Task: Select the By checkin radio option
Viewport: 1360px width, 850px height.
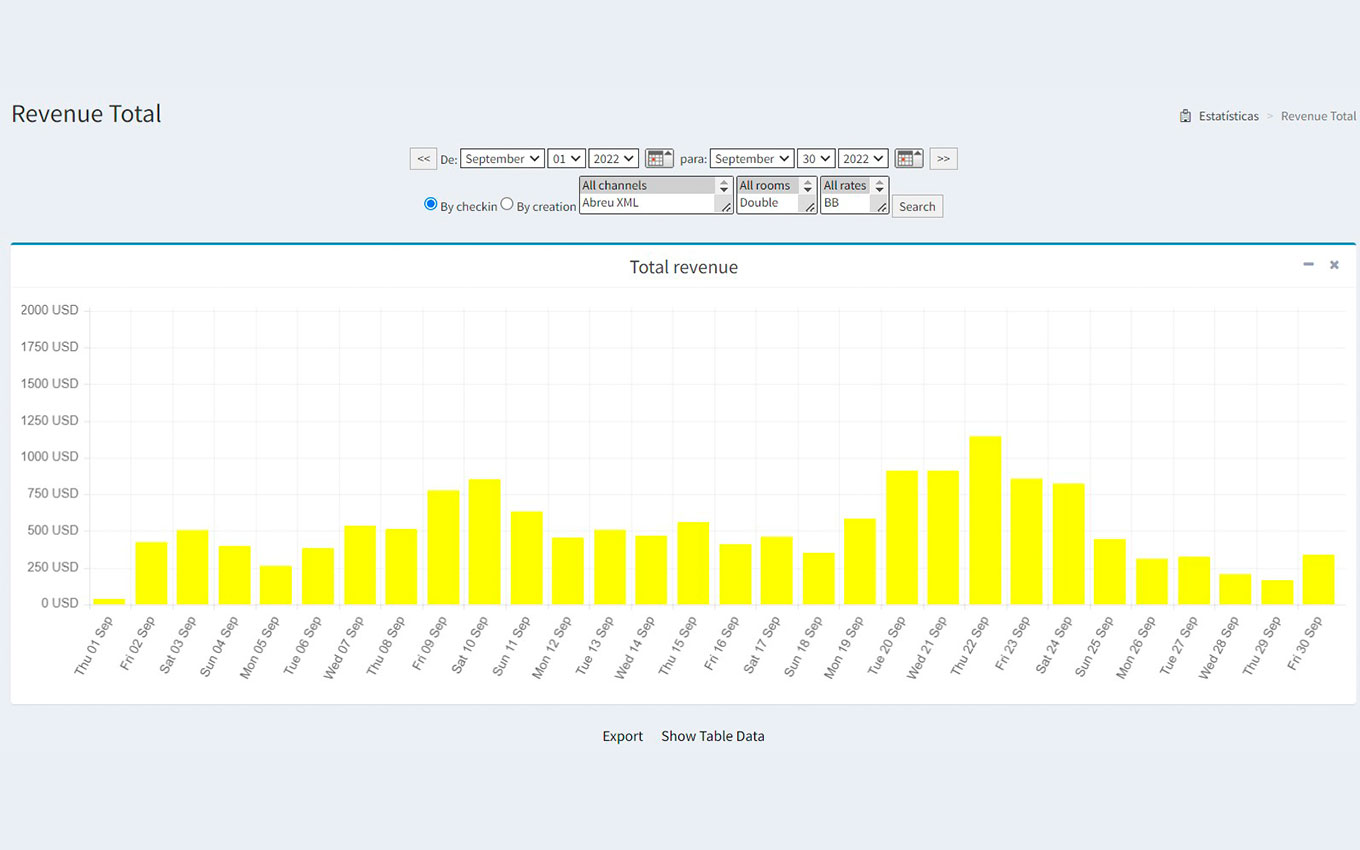Action: point(431,204)
